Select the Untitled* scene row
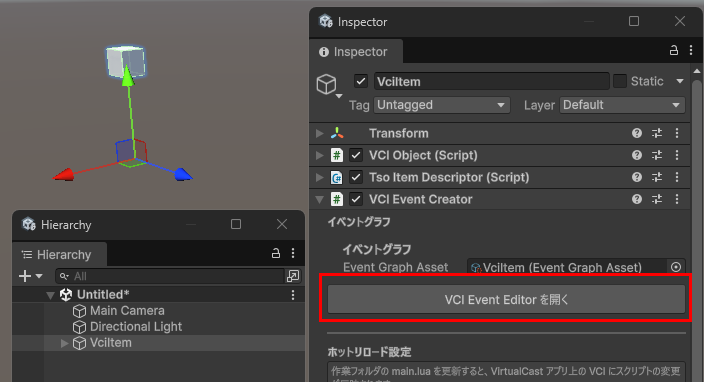This screenshot has width=704, height=382. [158, 295]
